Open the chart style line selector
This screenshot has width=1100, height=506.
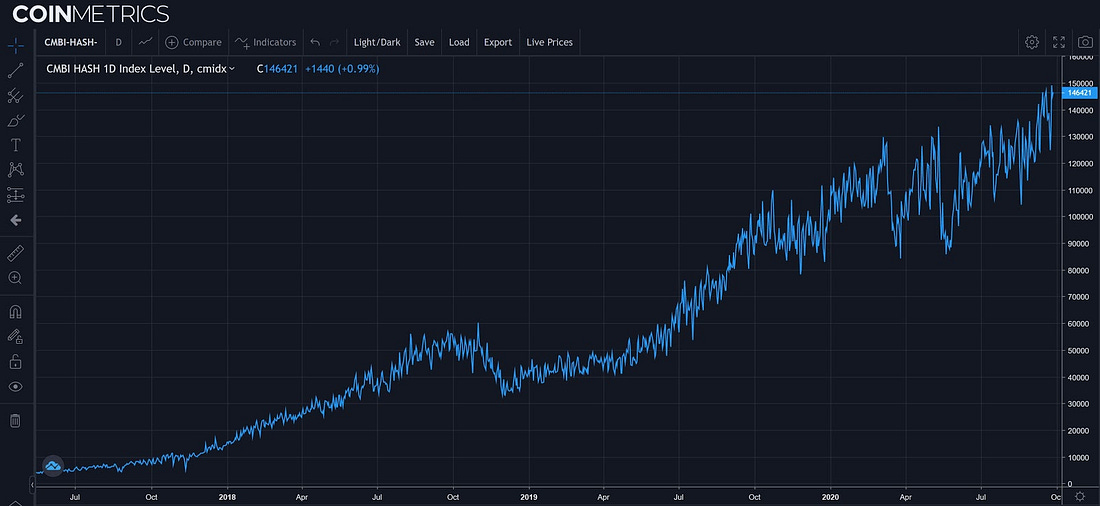pos(145,42)
